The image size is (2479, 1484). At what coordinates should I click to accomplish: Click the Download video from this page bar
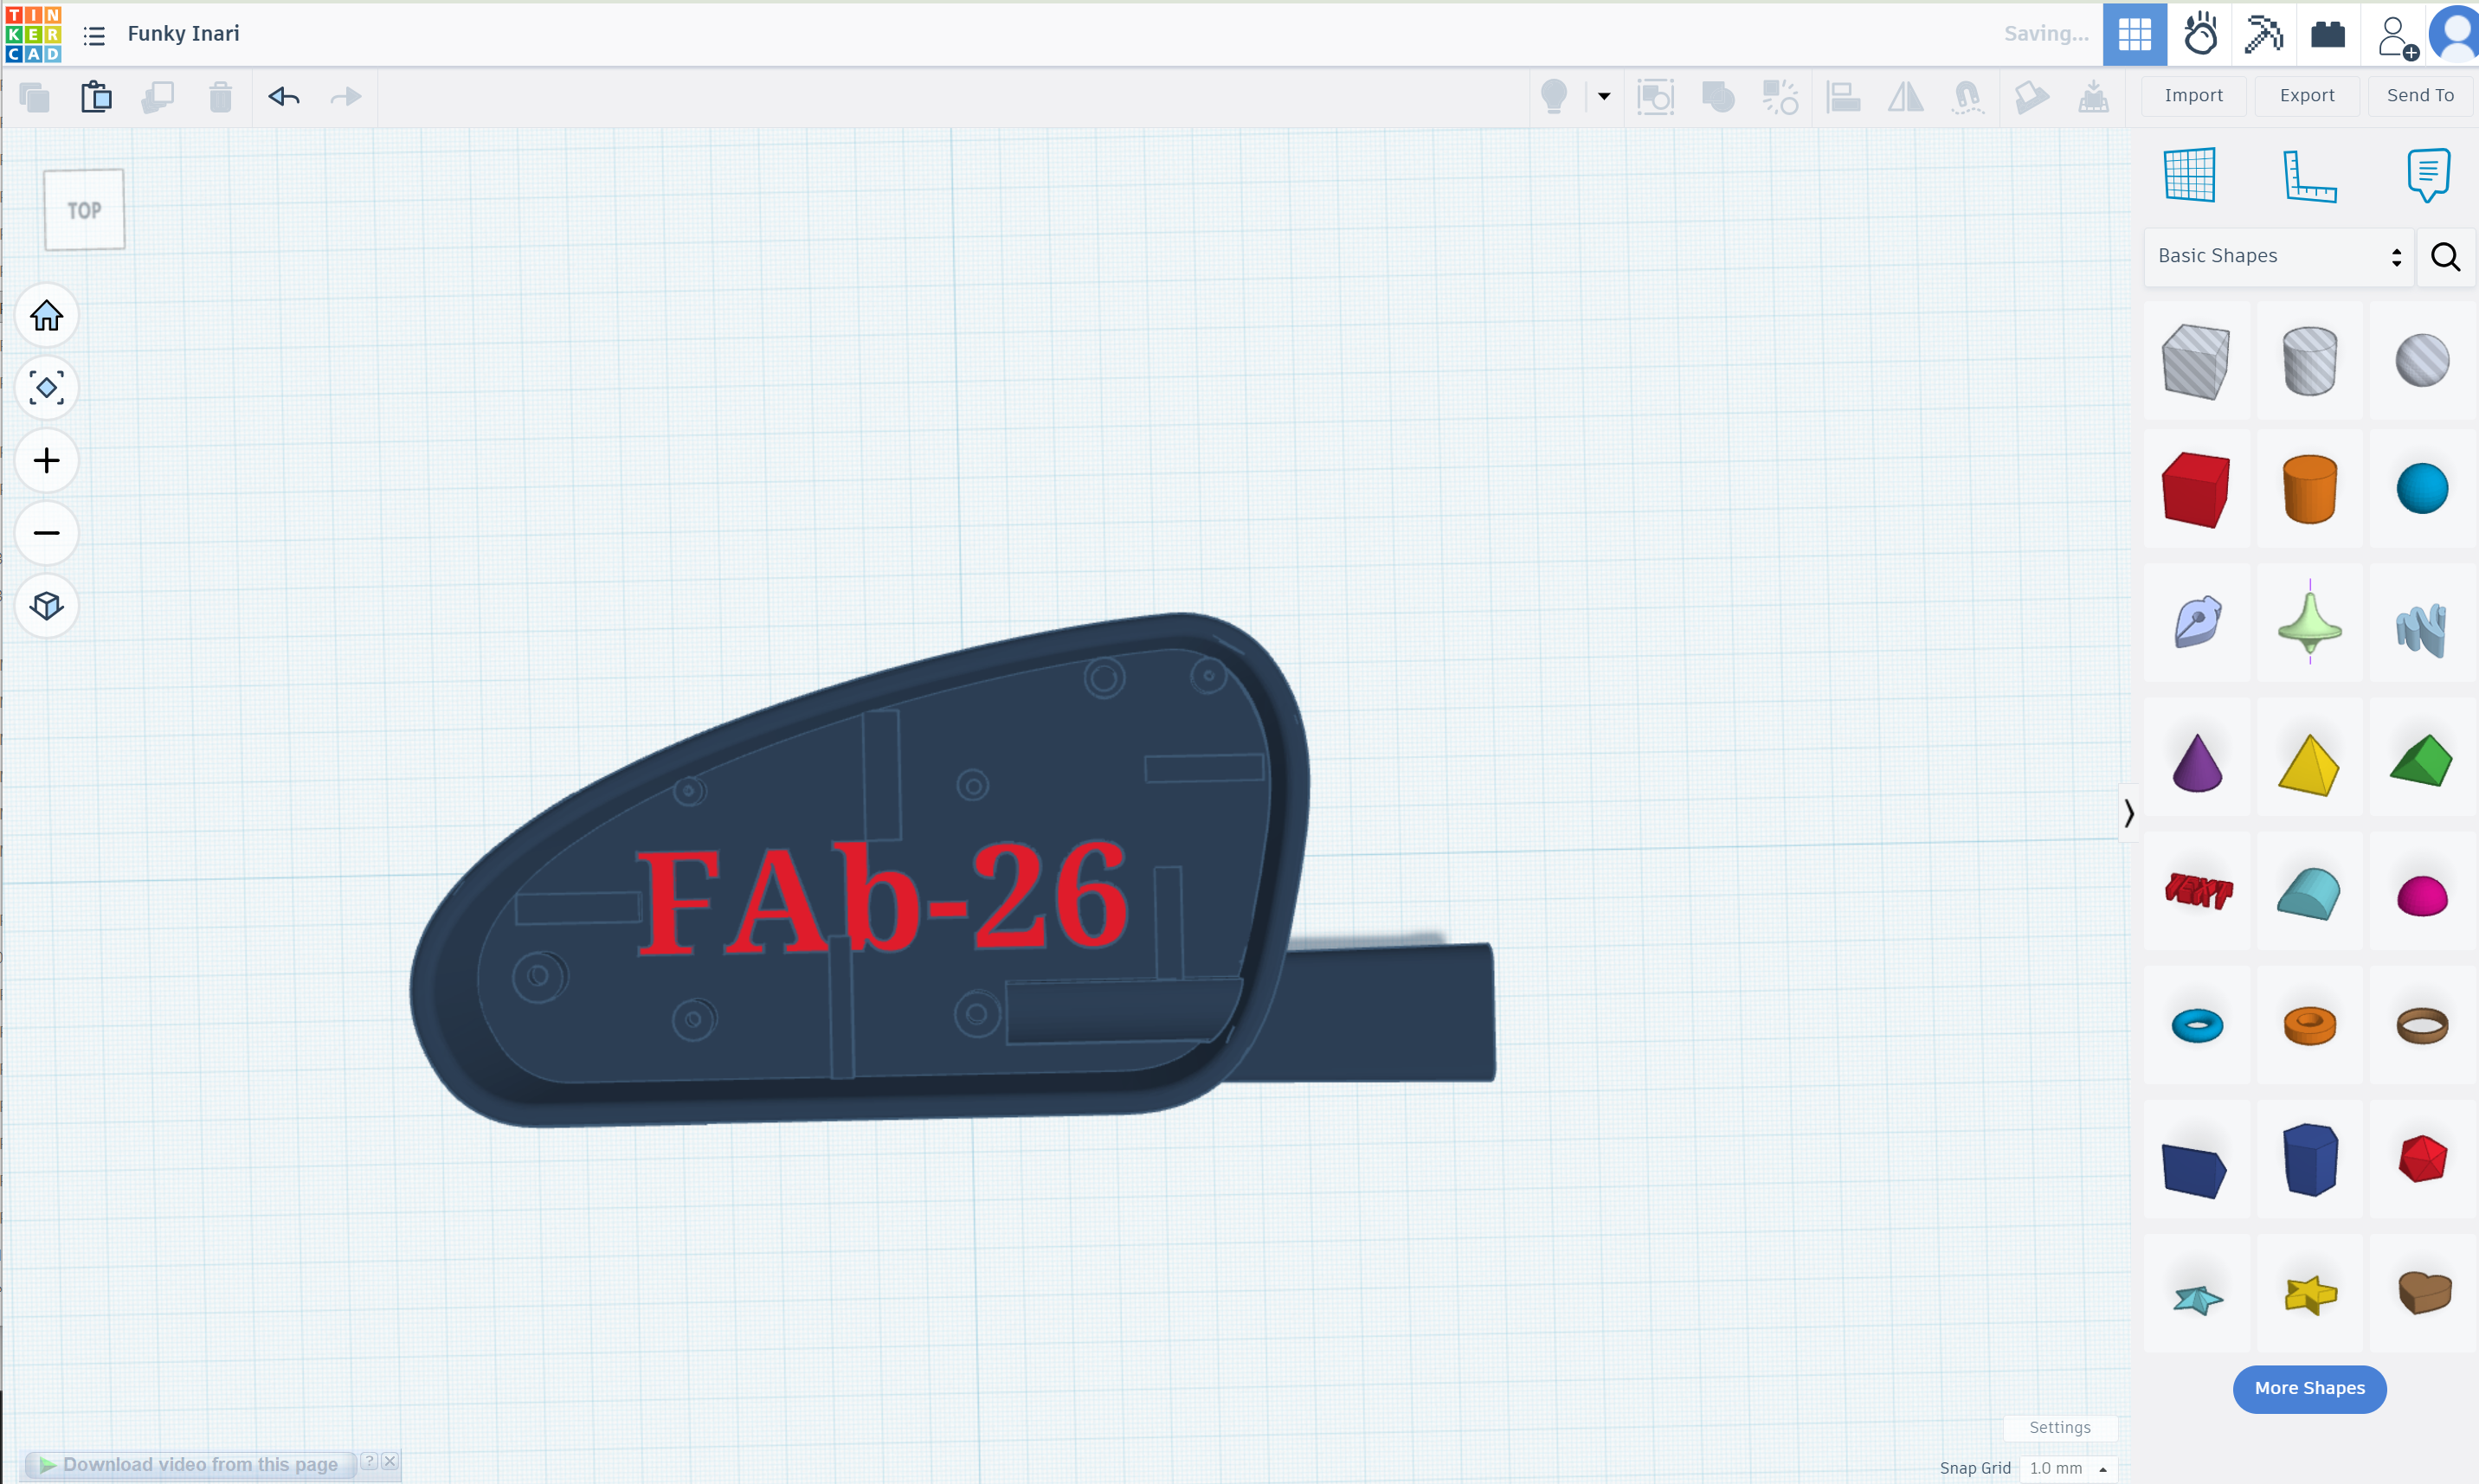point(190,1465)
